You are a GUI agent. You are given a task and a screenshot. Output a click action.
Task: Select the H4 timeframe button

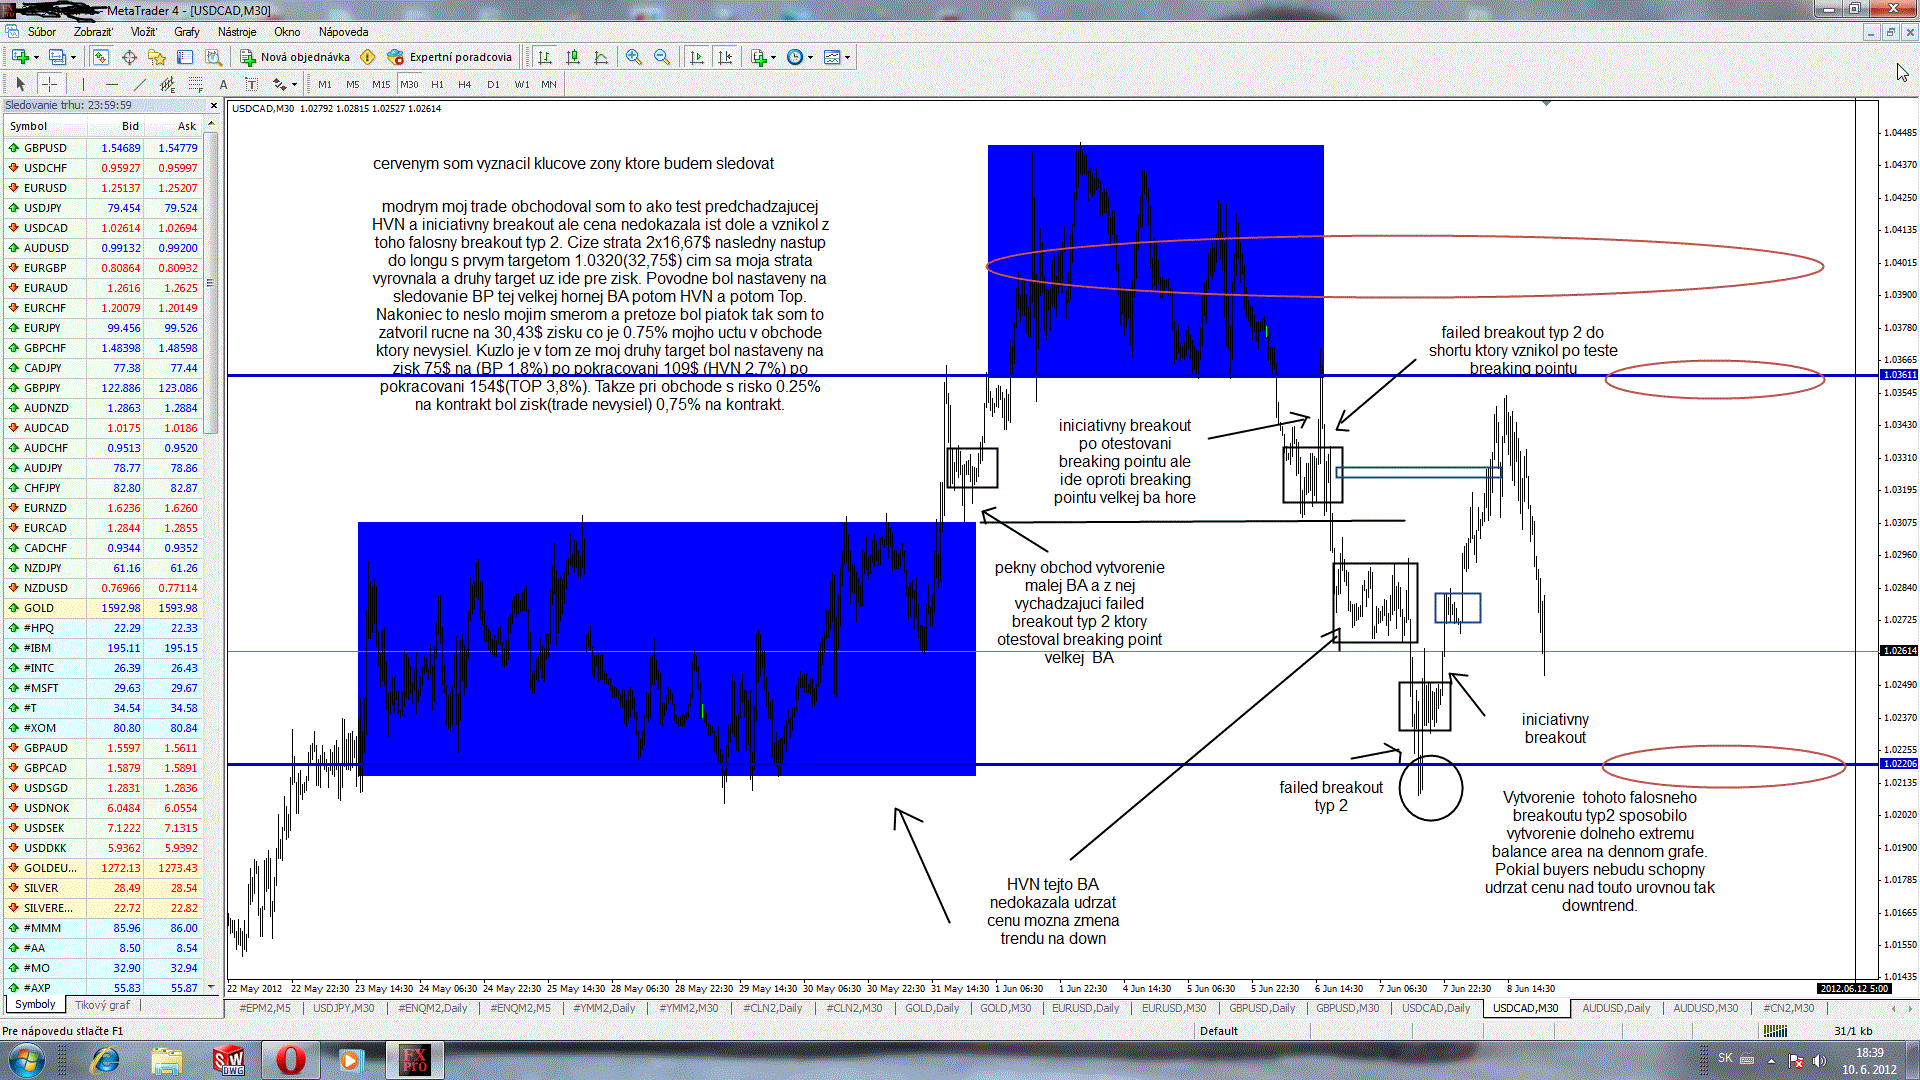pyautogui.click(x=464, y=84)
